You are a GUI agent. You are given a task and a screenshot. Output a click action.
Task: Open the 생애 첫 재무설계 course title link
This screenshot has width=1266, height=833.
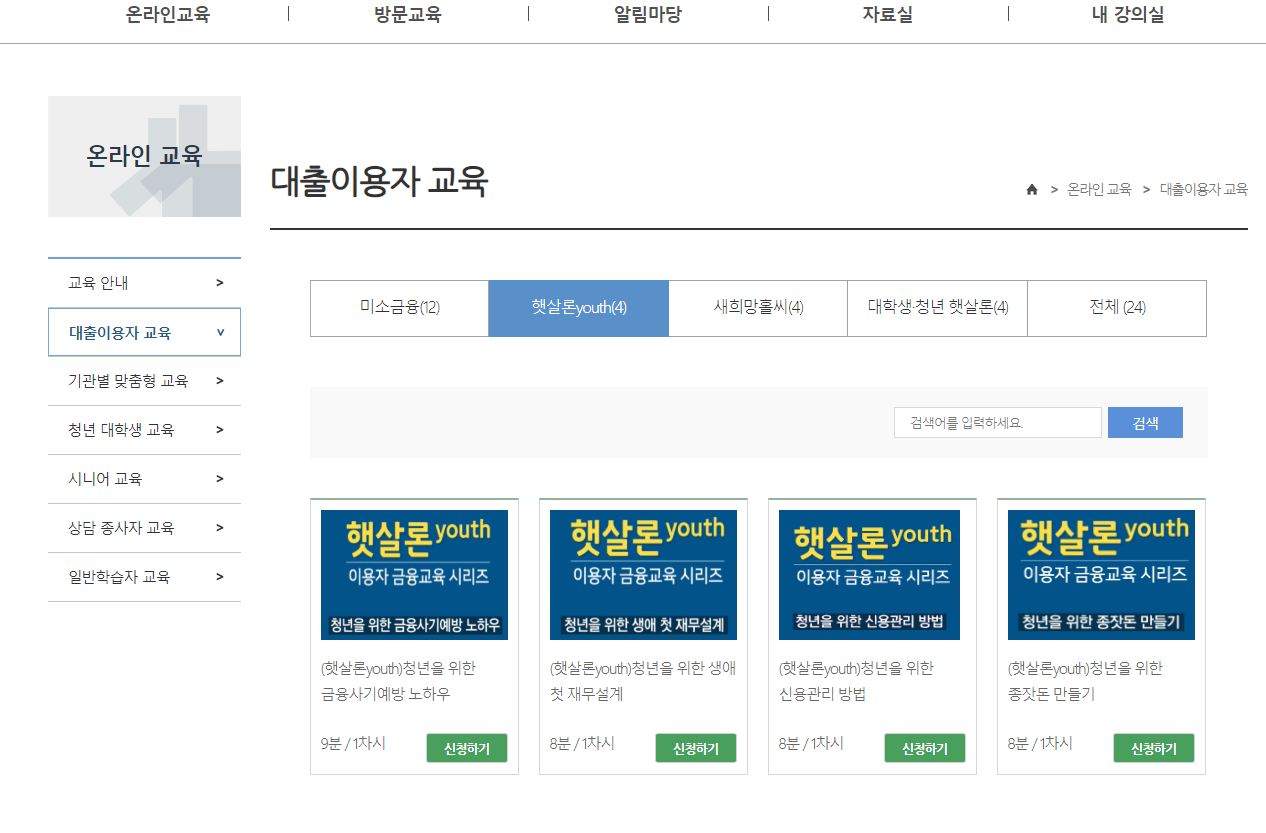pyautogui.click(x=643, y=681)
